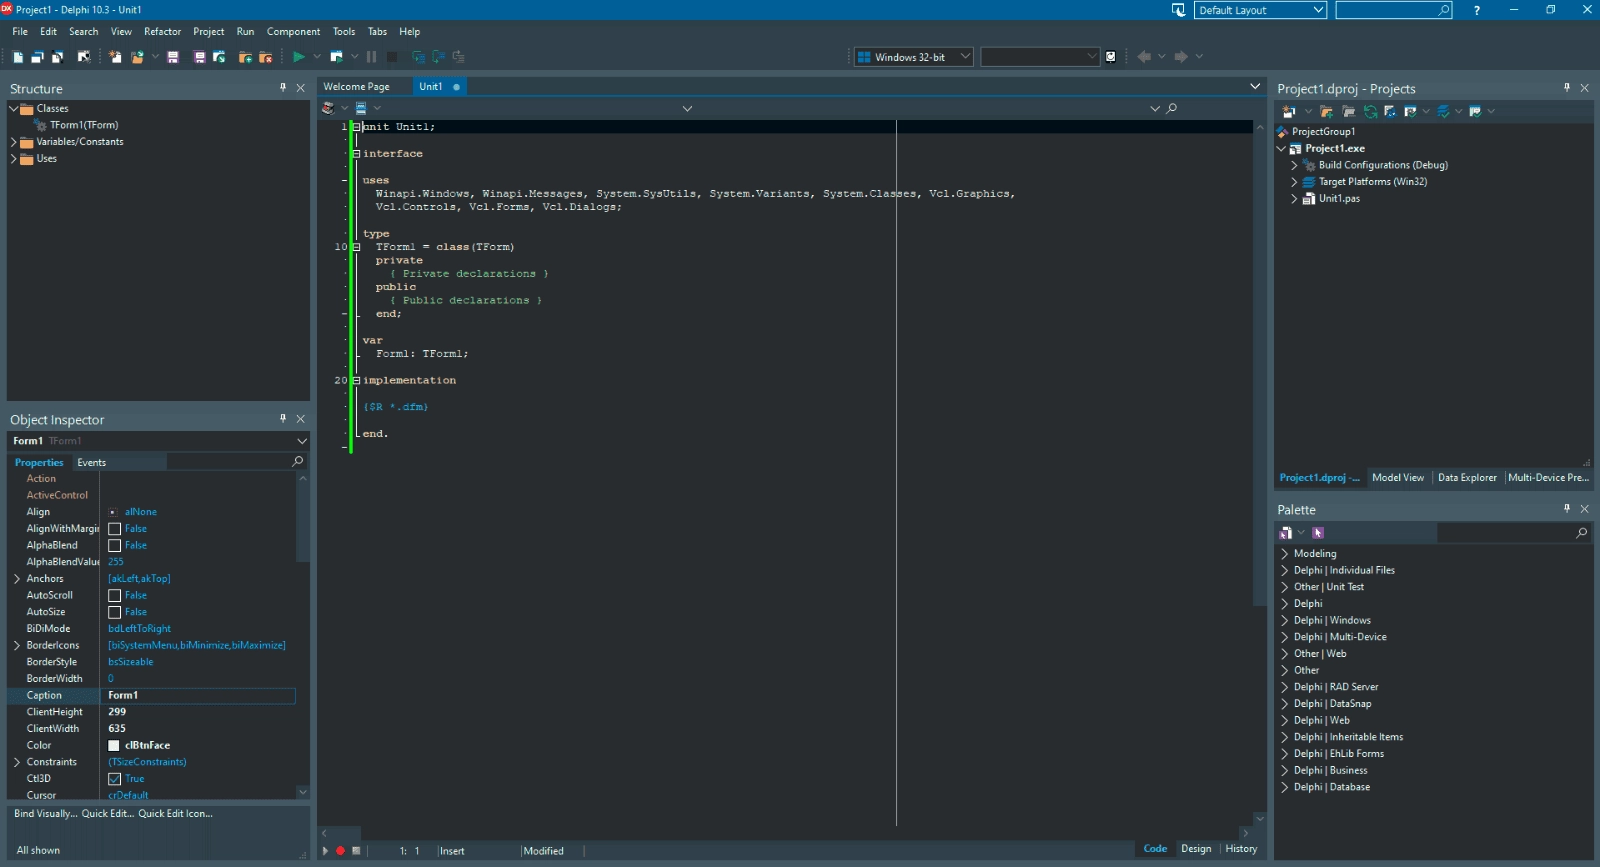Viewport: 1600px width, 867px height.
Task: Click the Trace Into debug icon
Action: click(x=418, y=57)
